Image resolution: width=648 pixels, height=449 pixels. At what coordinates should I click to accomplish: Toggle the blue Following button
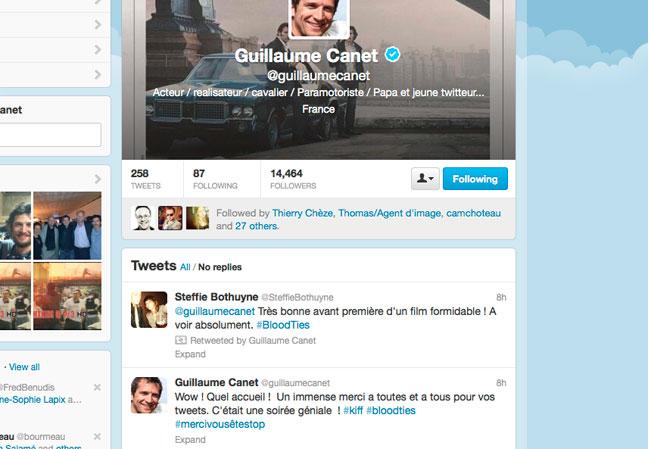(x=475, y=179)
